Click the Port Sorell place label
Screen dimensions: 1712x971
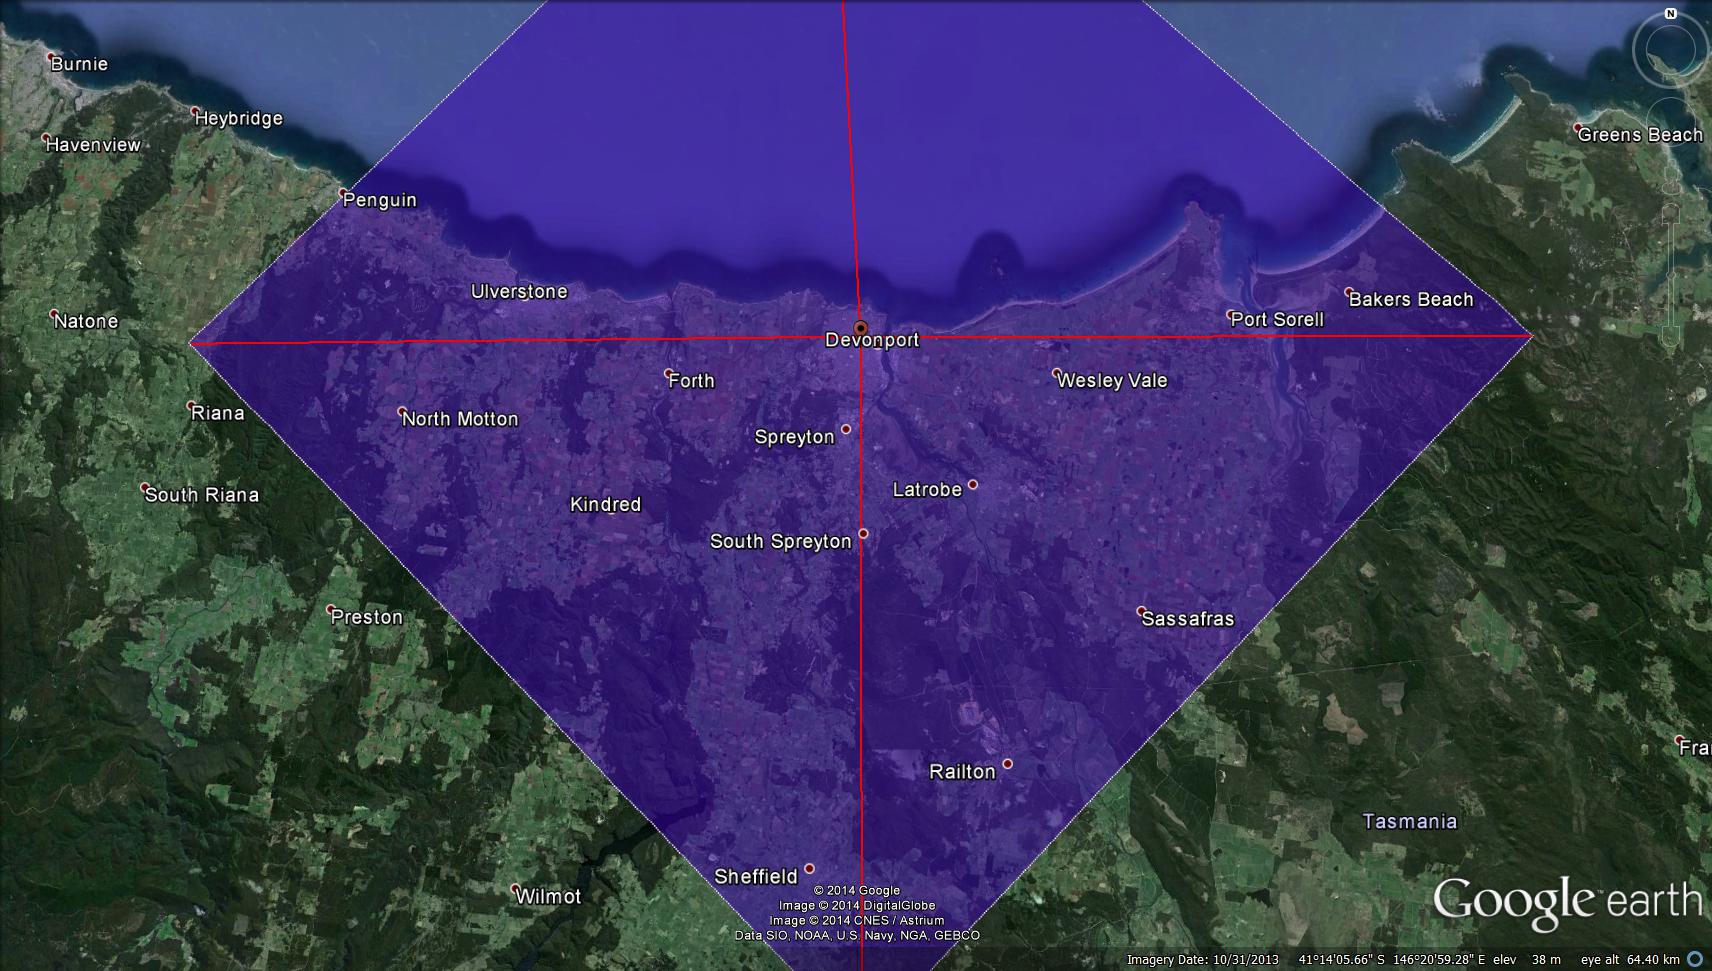coord(1277,319)
